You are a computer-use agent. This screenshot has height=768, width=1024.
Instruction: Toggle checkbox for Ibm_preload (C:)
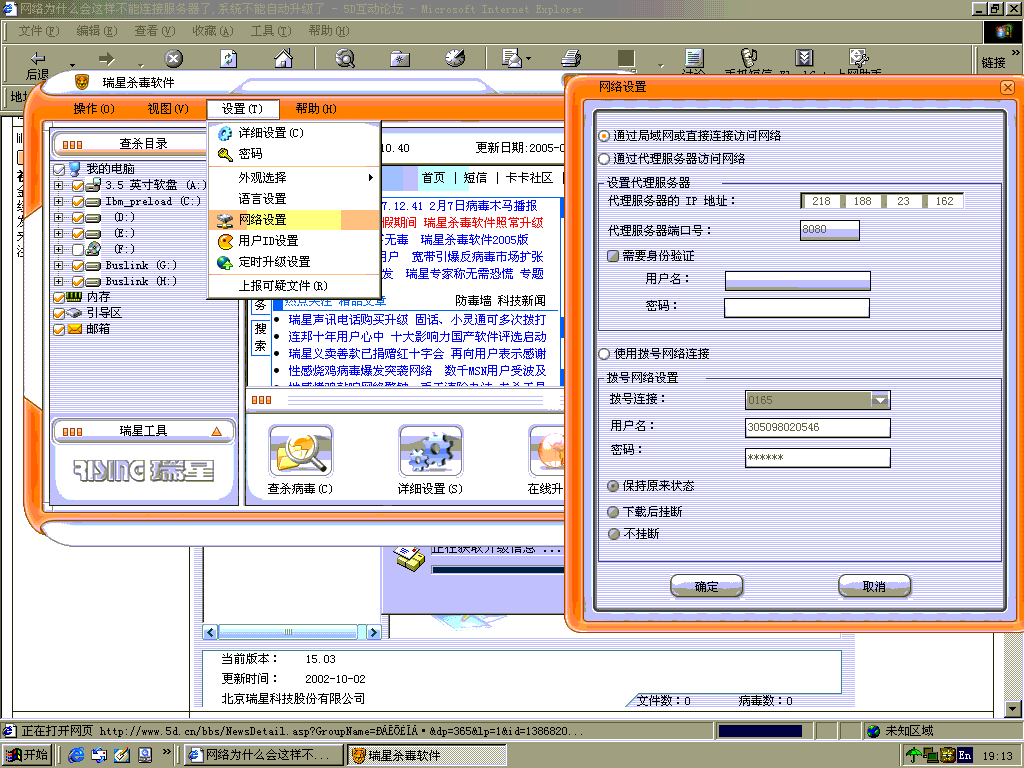pyautogui.click(x=78, y=202)
